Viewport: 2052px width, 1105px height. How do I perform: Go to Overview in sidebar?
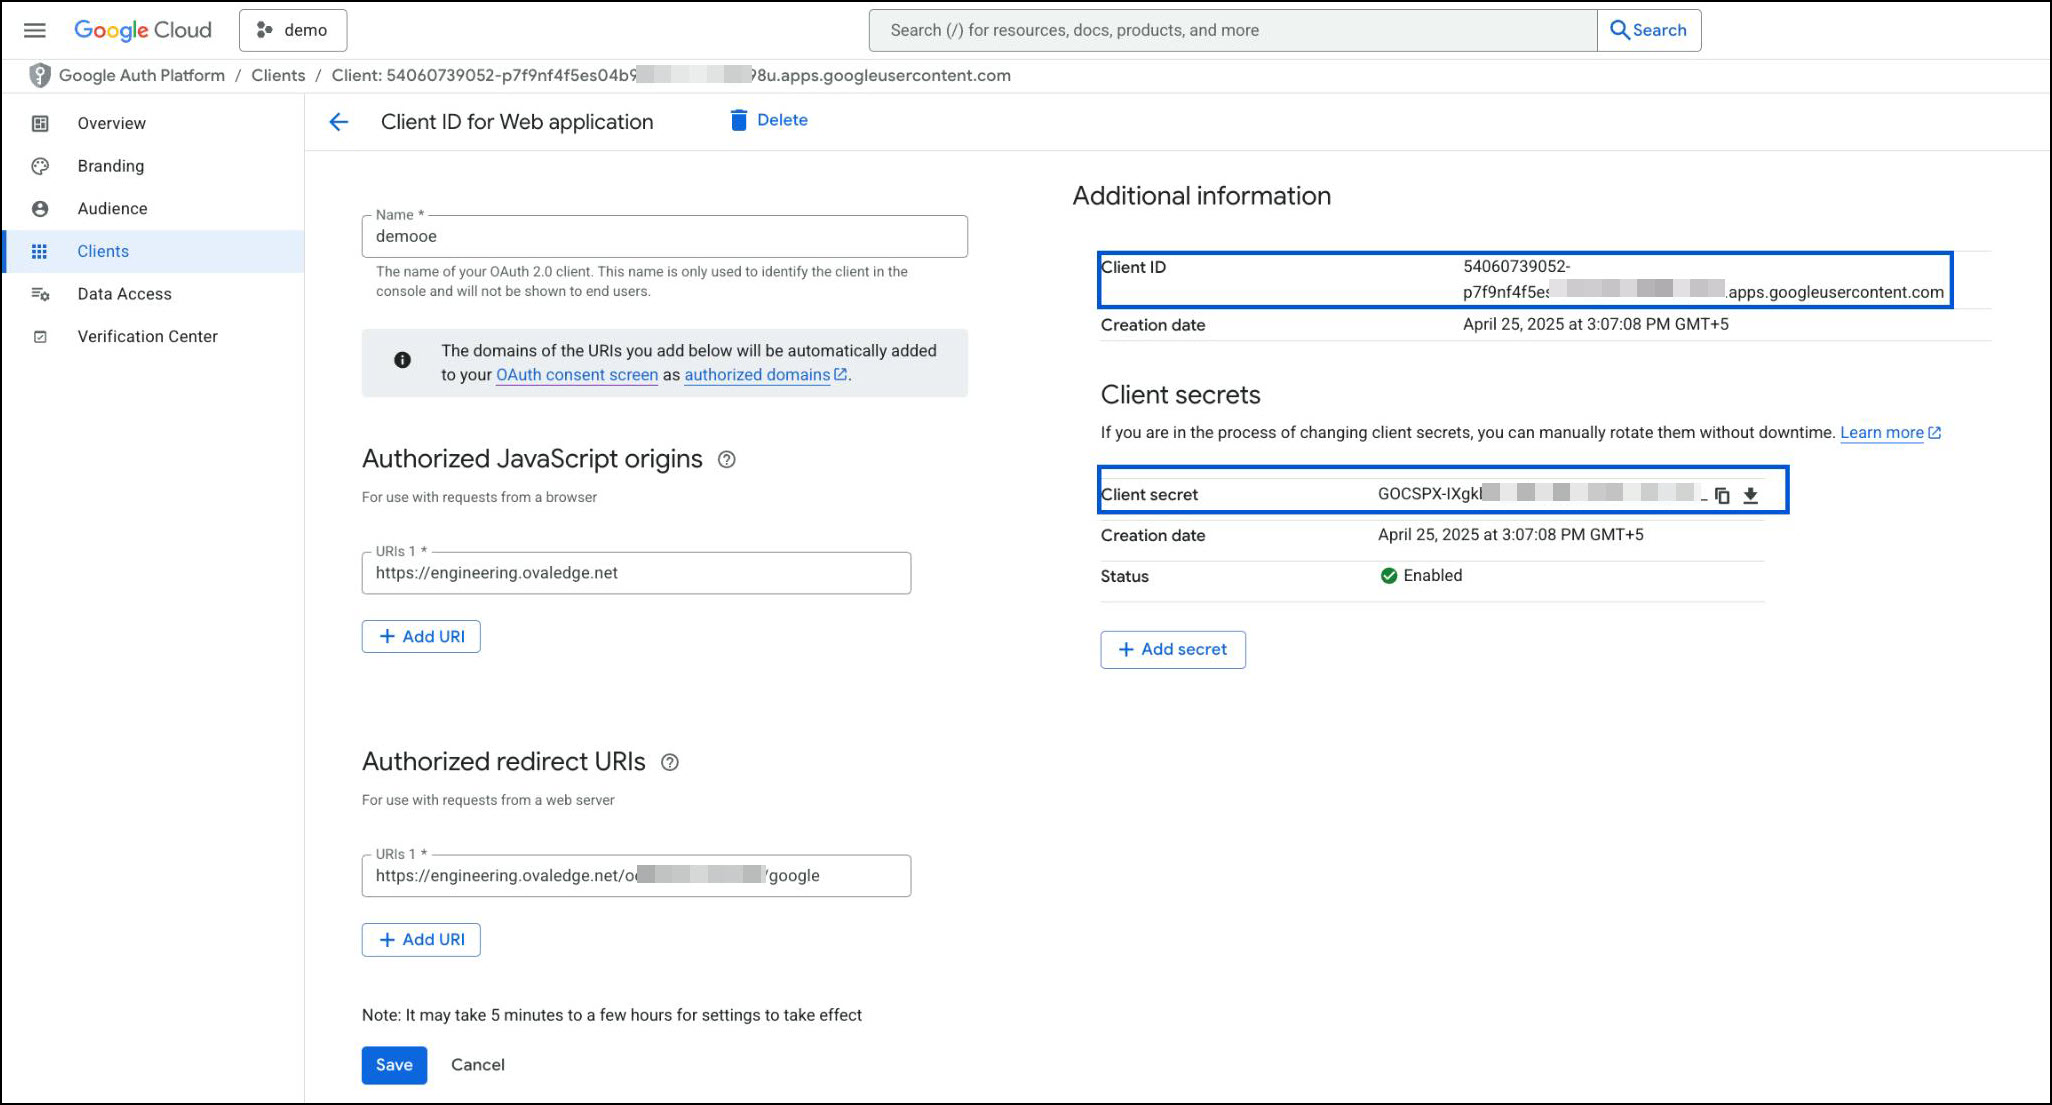coord(111,123)
